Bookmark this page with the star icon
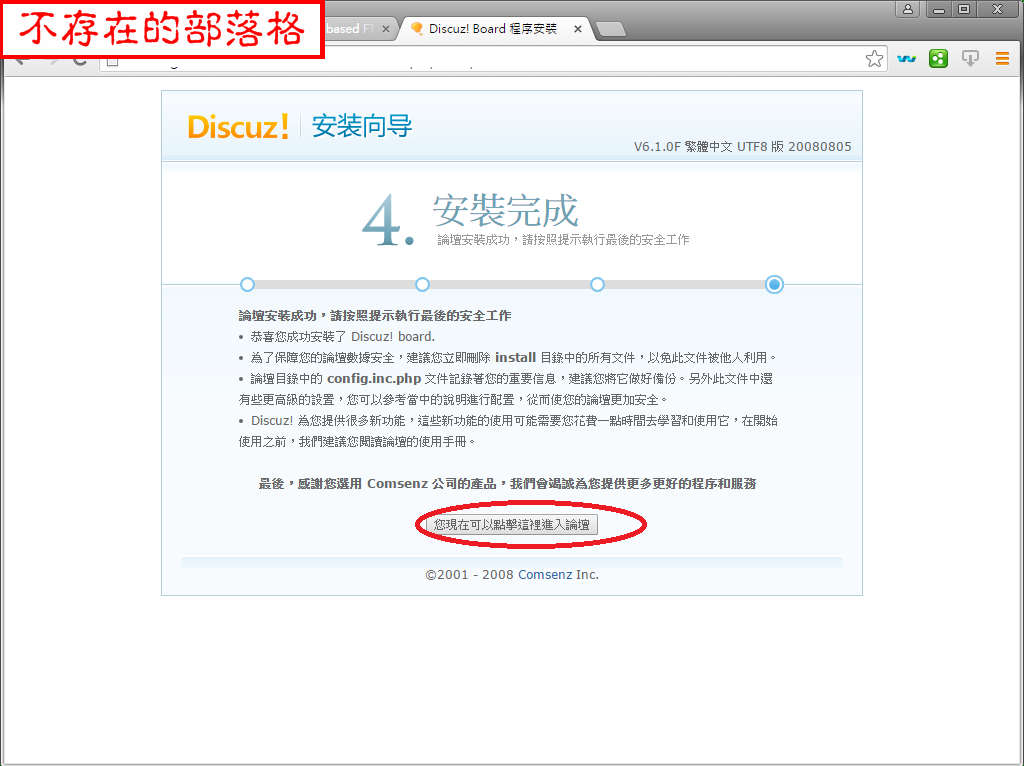This screenshot has height=766, width=1024. point(874,59)
